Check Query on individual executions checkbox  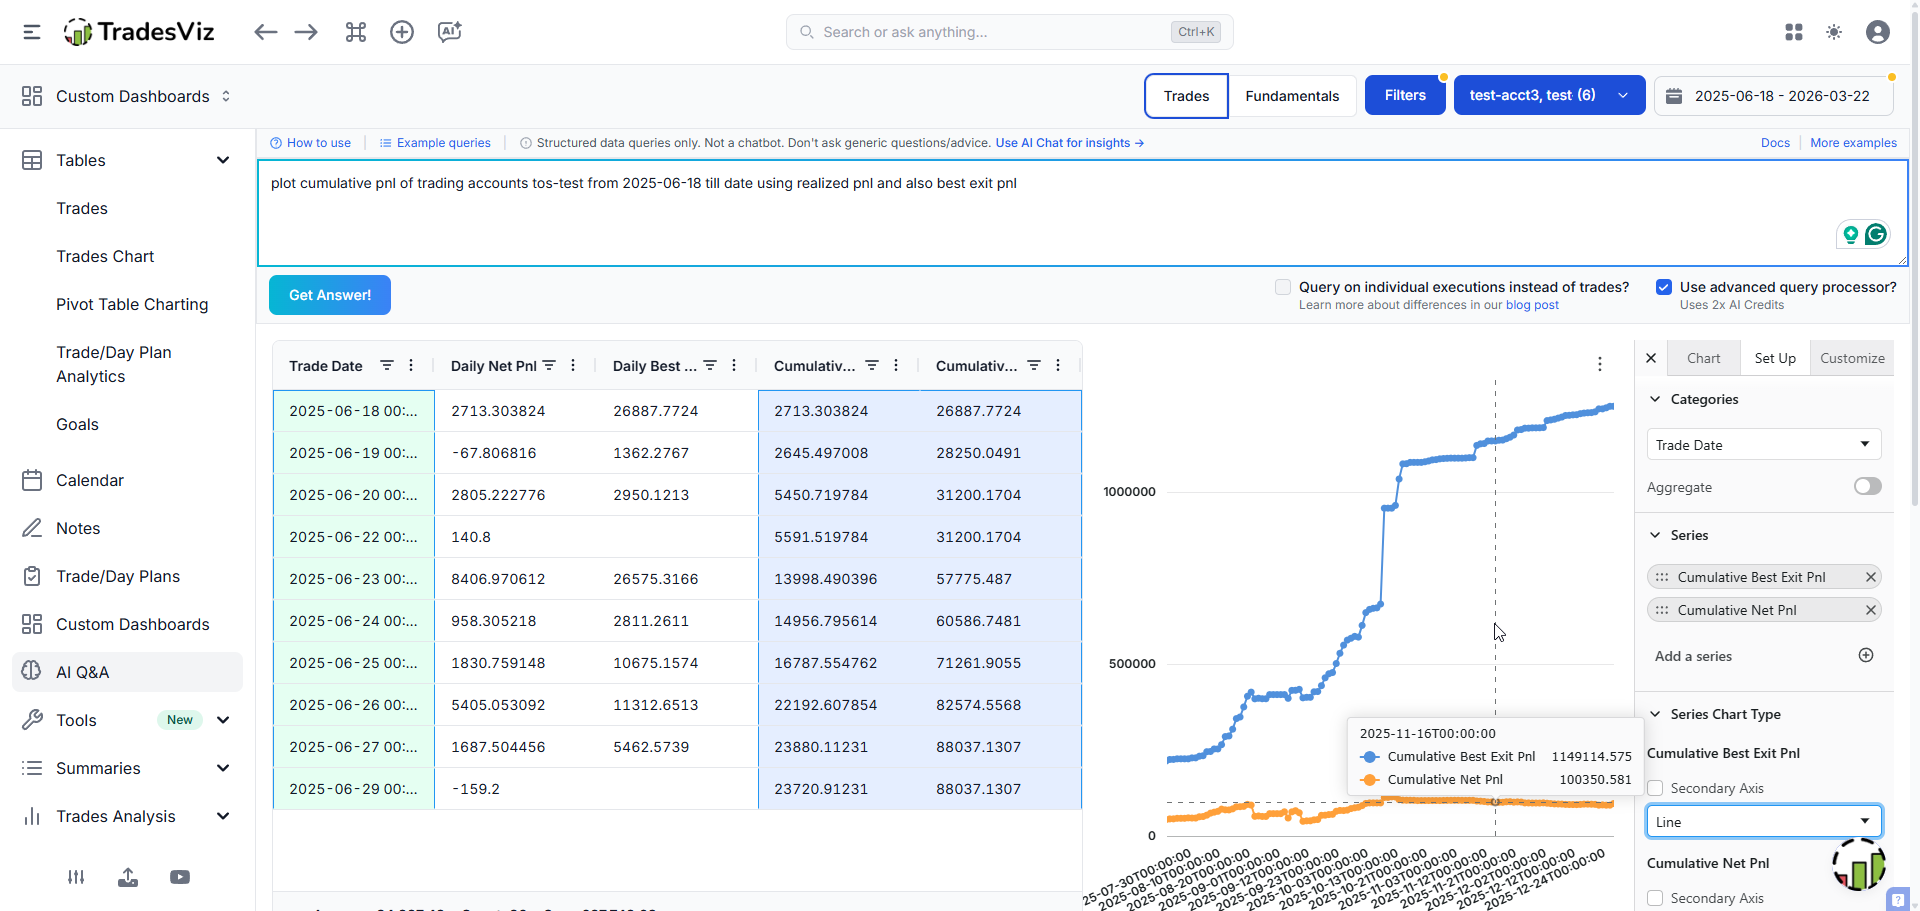pyautogui.click(x=1283, y=287)
